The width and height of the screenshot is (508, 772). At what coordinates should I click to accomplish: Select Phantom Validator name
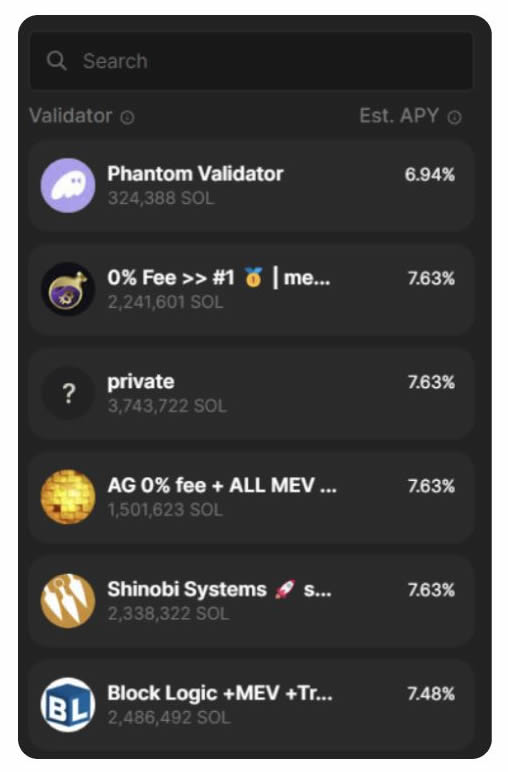pos(195,174)
